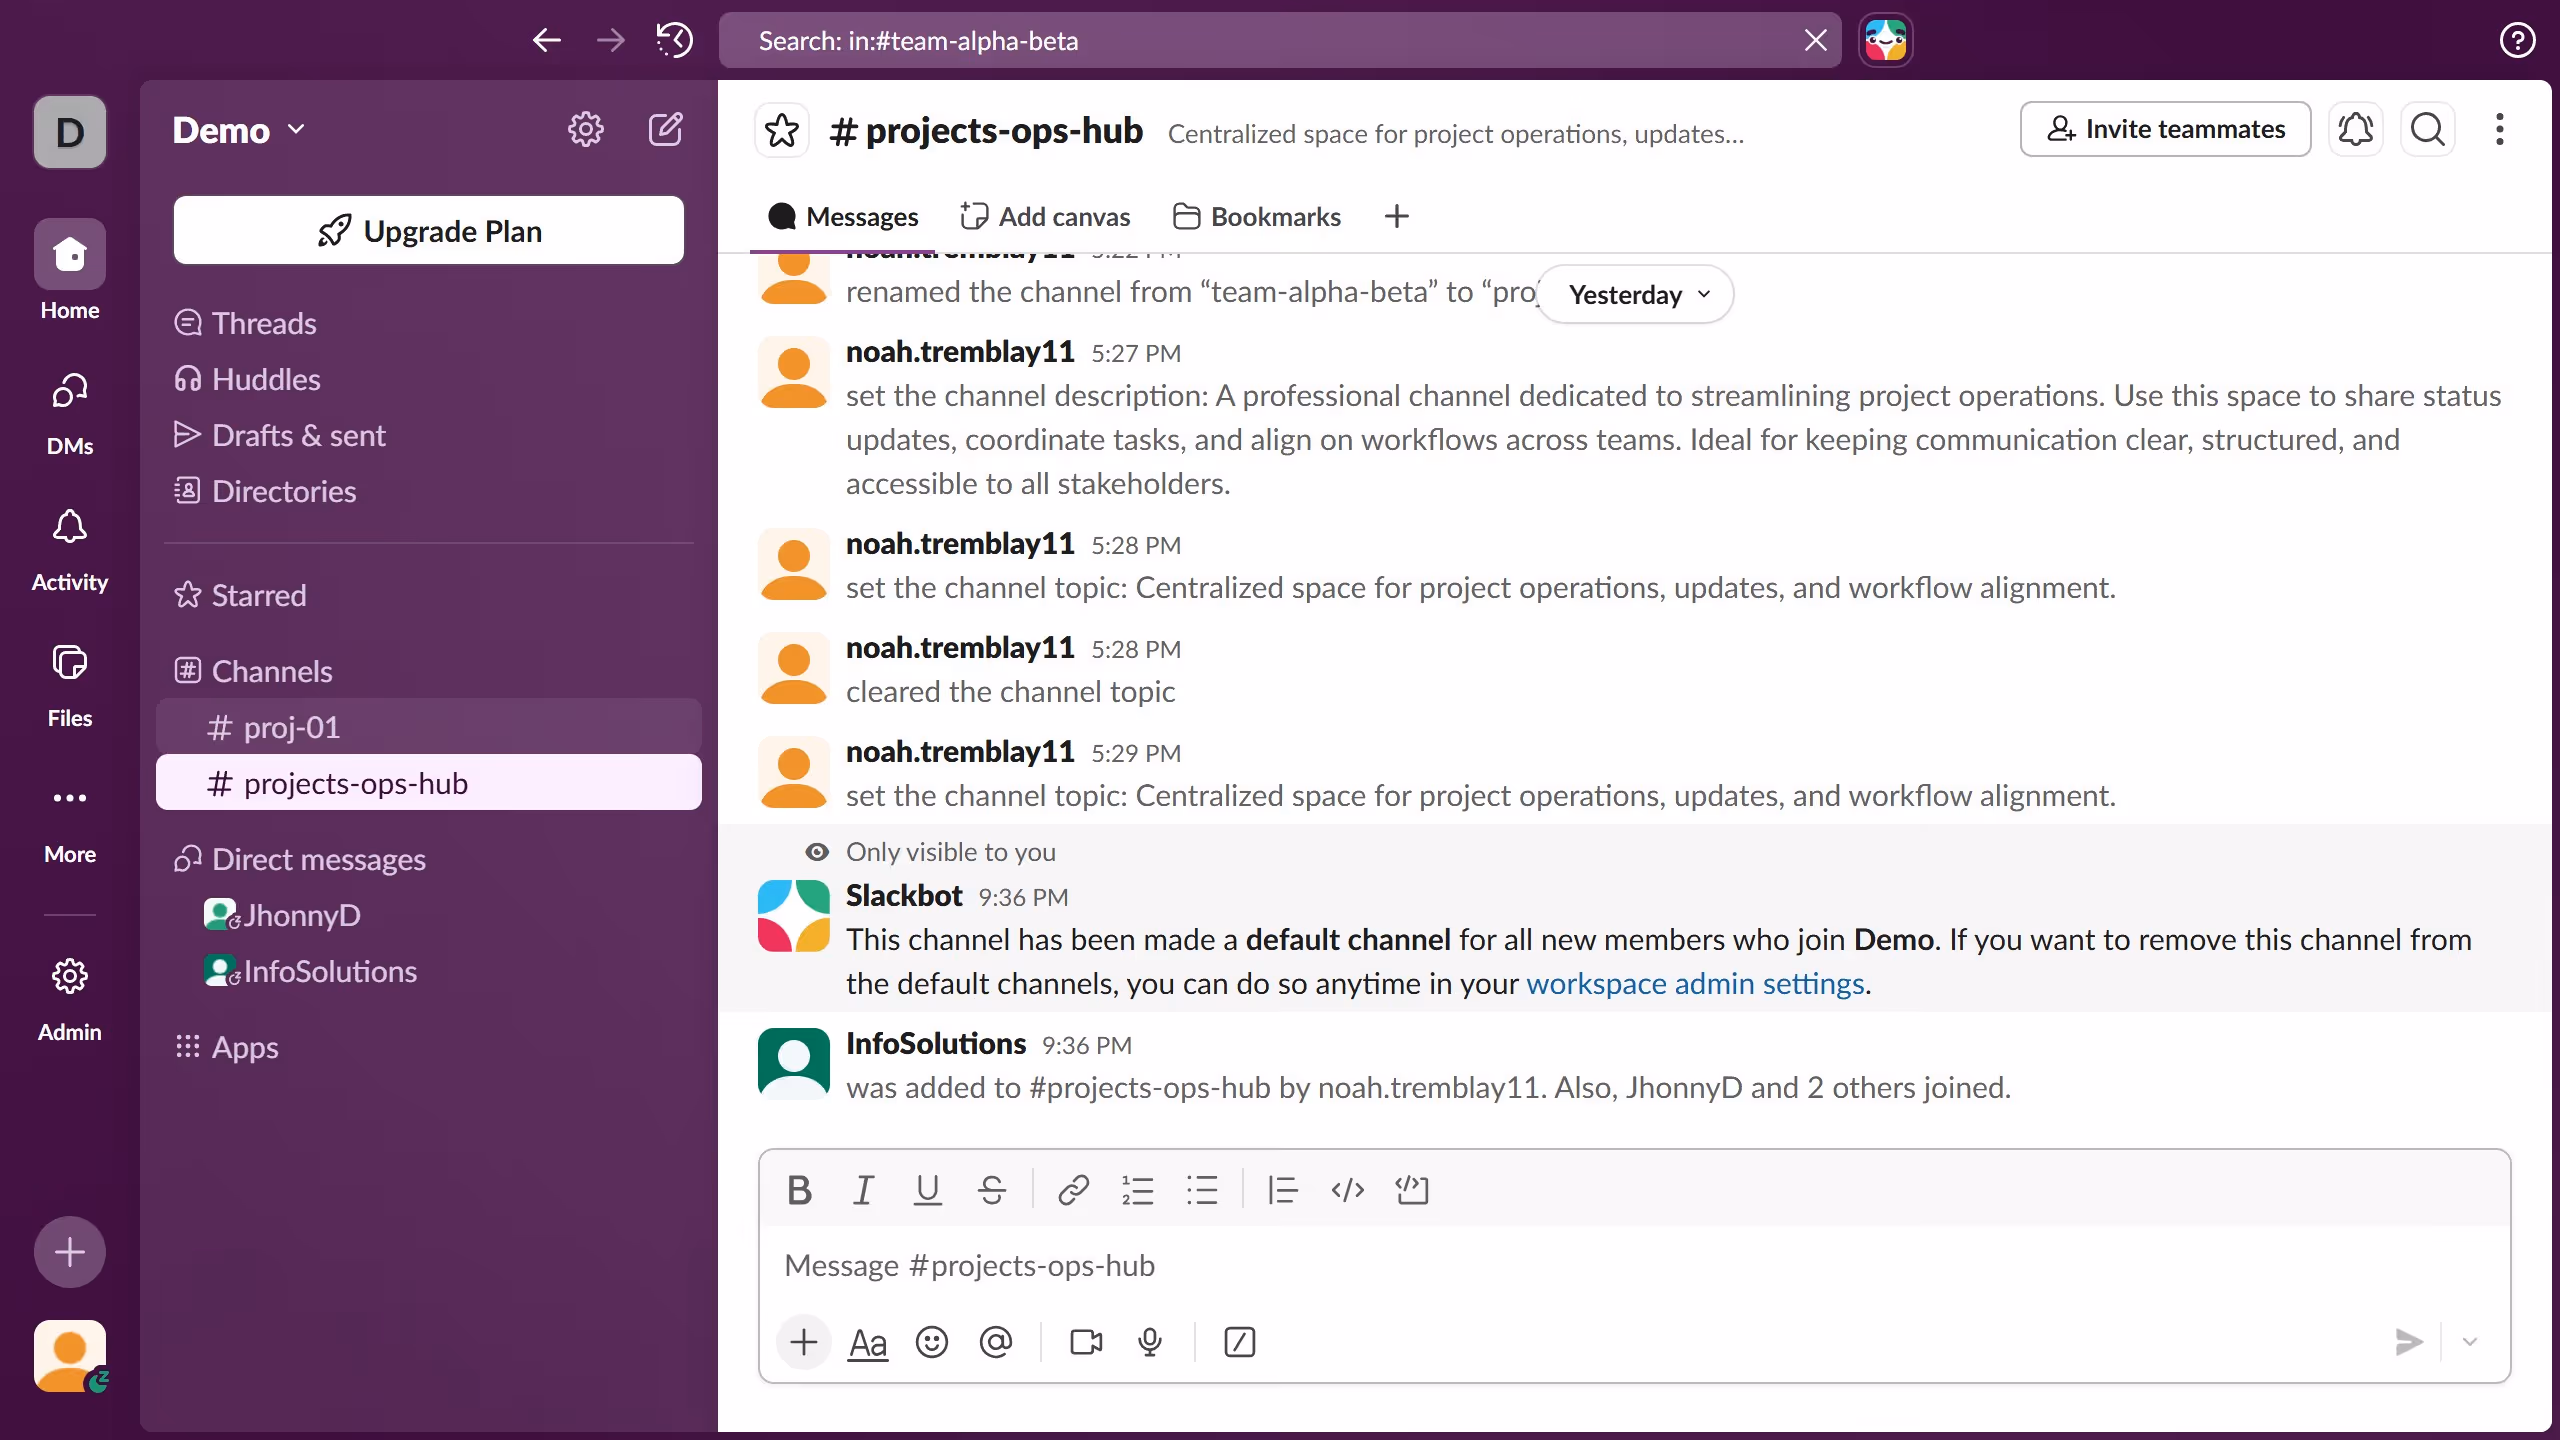
Task: Click the Upgrade Plan button
Action: pos(429,230)
